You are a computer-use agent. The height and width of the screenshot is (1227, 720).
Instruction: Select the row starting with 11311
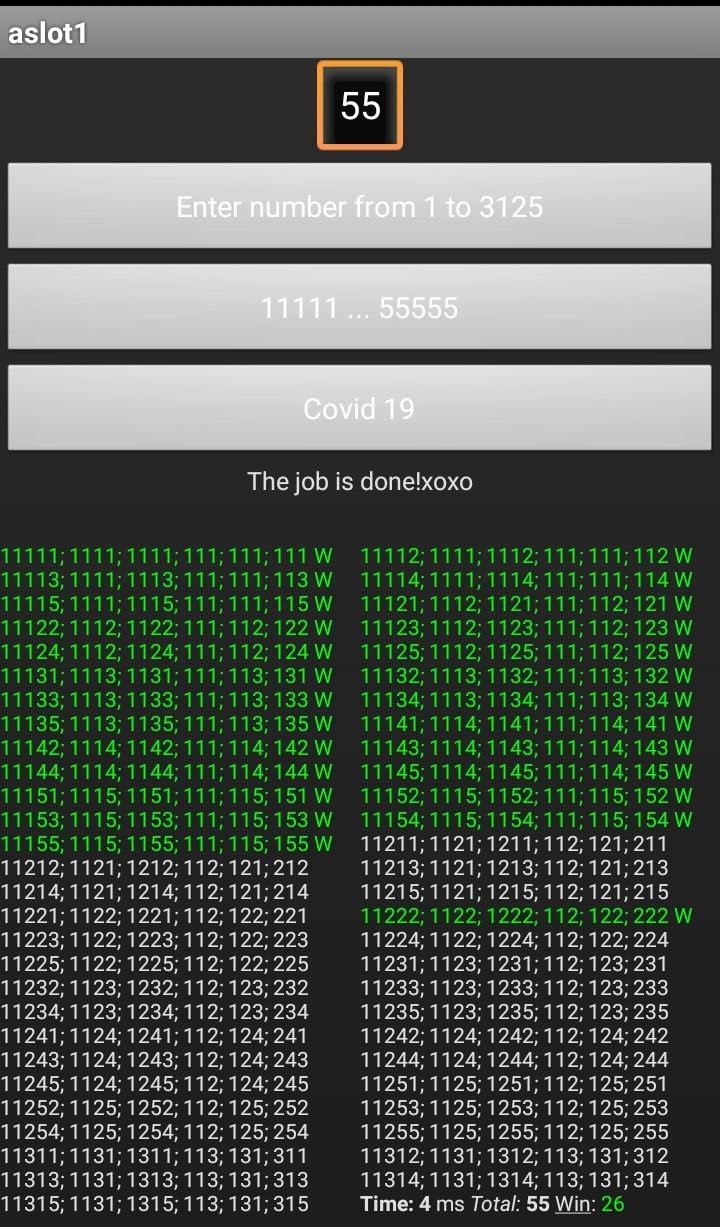coord(155,1155)
